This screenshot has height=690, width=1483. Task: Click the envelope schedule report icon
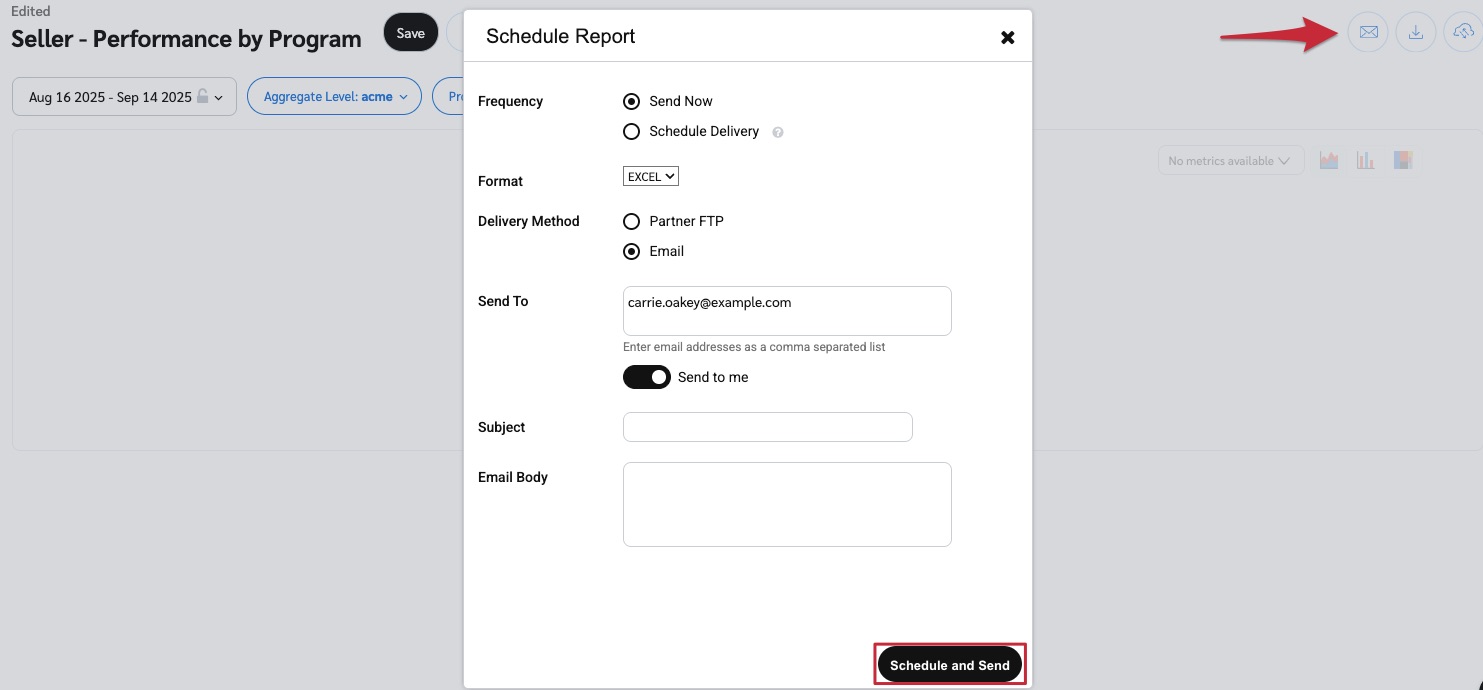coord(1368,33)
